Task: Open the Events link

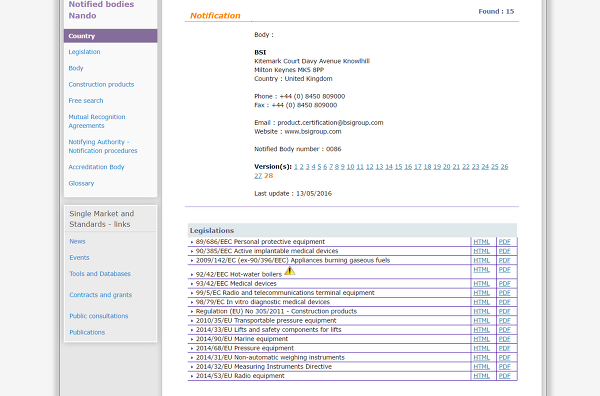Action: point(79,257)
